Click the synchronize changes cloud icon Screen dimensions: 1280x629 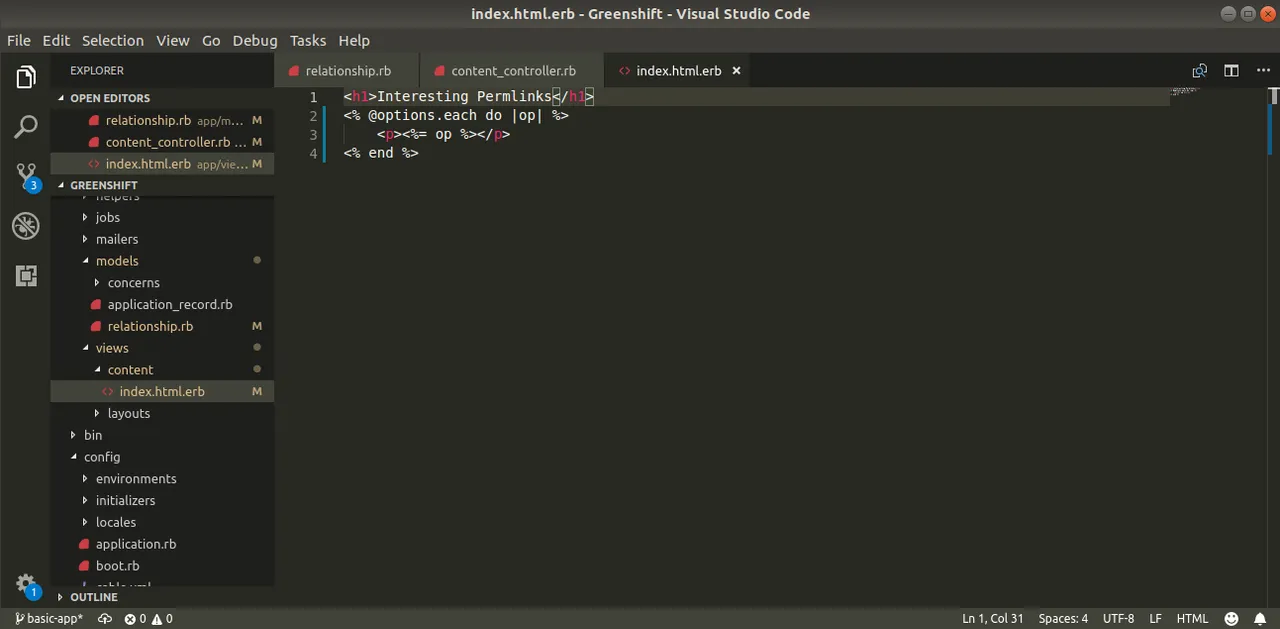(x=105, y=619)
